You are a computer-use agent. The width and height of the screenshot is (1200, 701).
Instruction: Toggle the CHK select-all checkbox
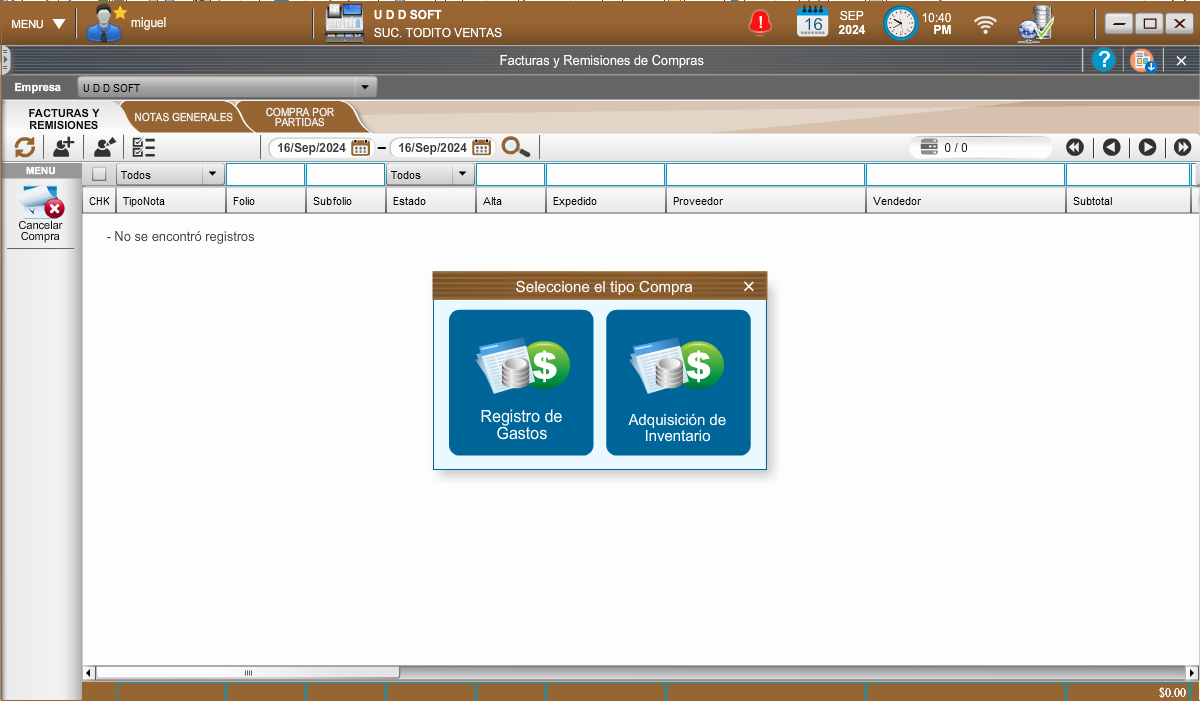click(99, 175)
